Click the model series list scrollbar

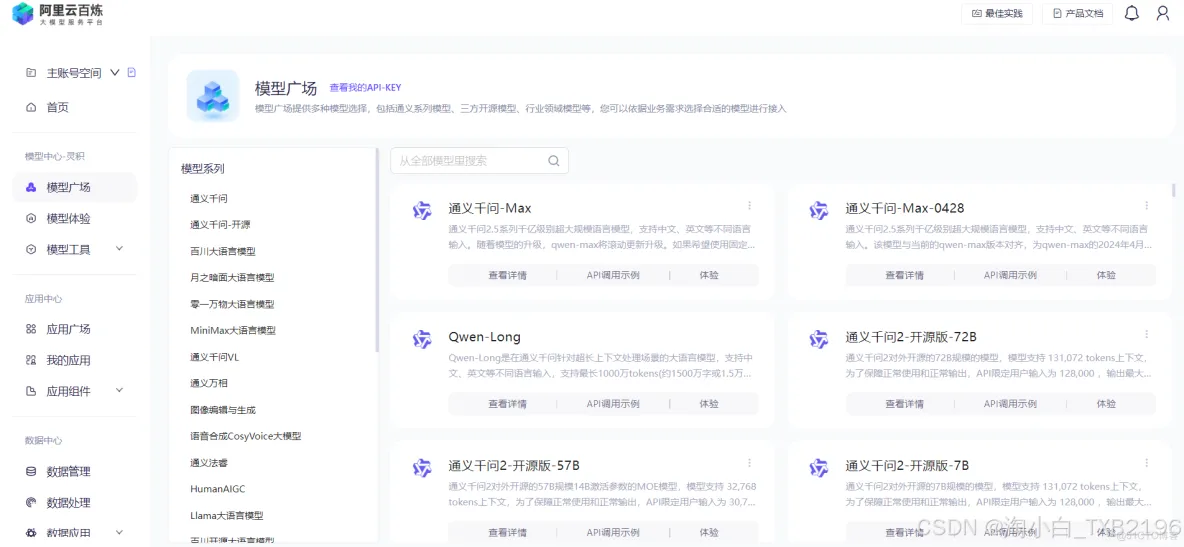point(377,250)
